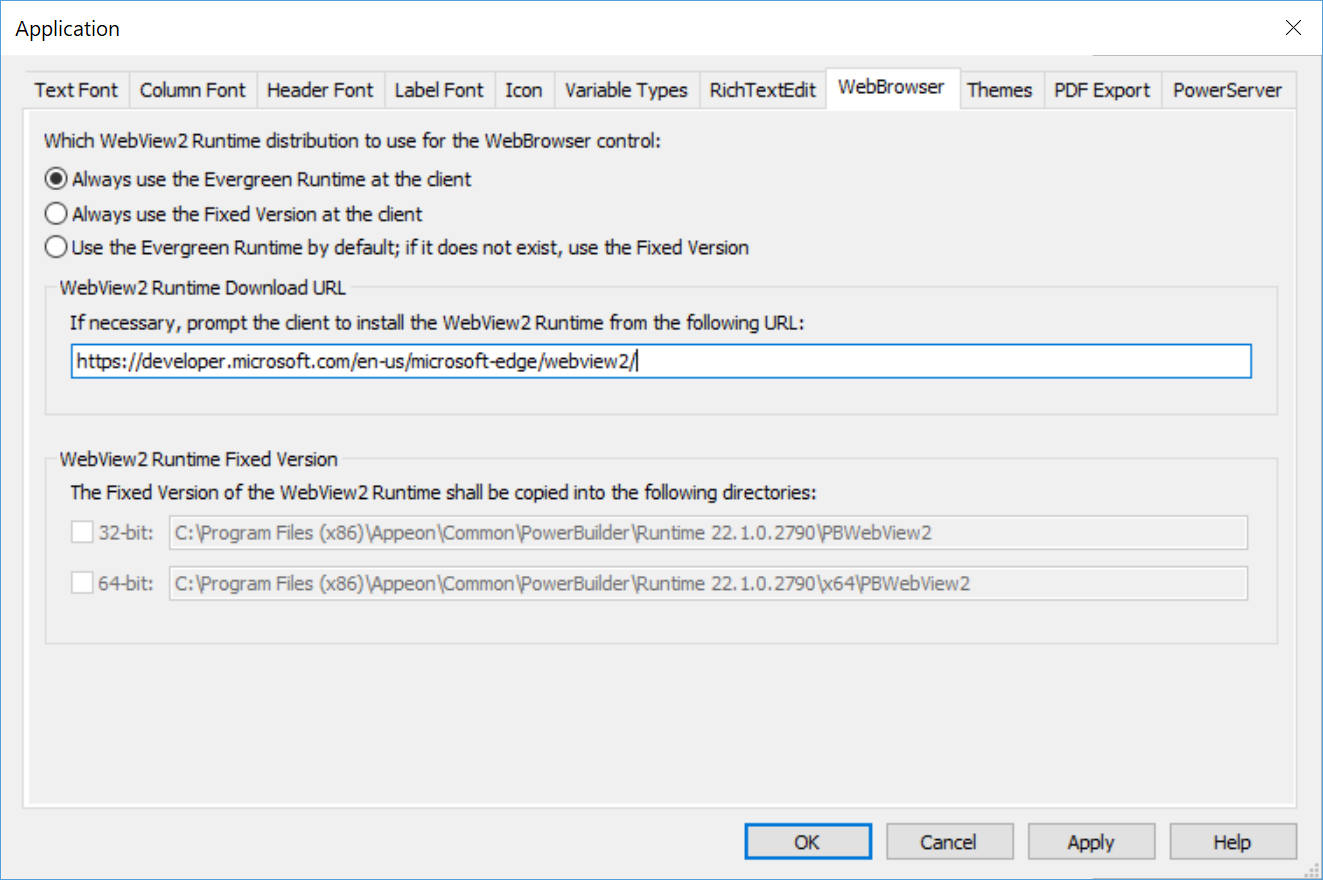Viewport: 1323px width, 880px height.
Task: Open the Icon tab
Action: [x=523, y=90]
